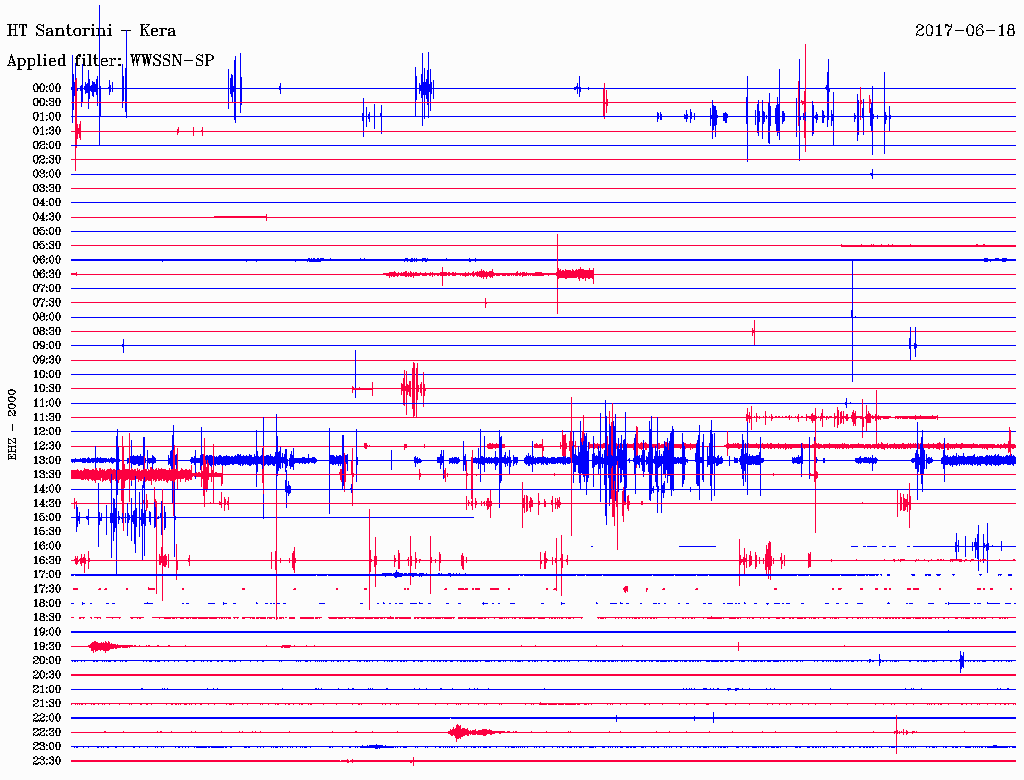Select the 17:00 time row label
Screen dimensions: 1024x780
(x=47, y=575)
